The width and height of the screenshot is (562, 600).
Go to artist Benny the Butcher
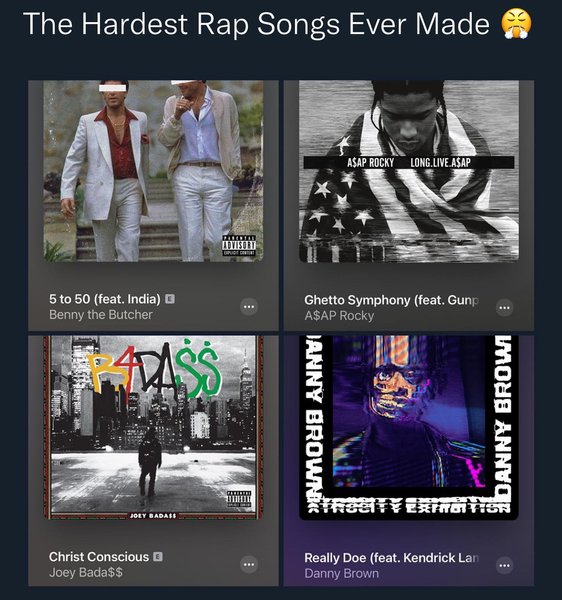point(101,315)
